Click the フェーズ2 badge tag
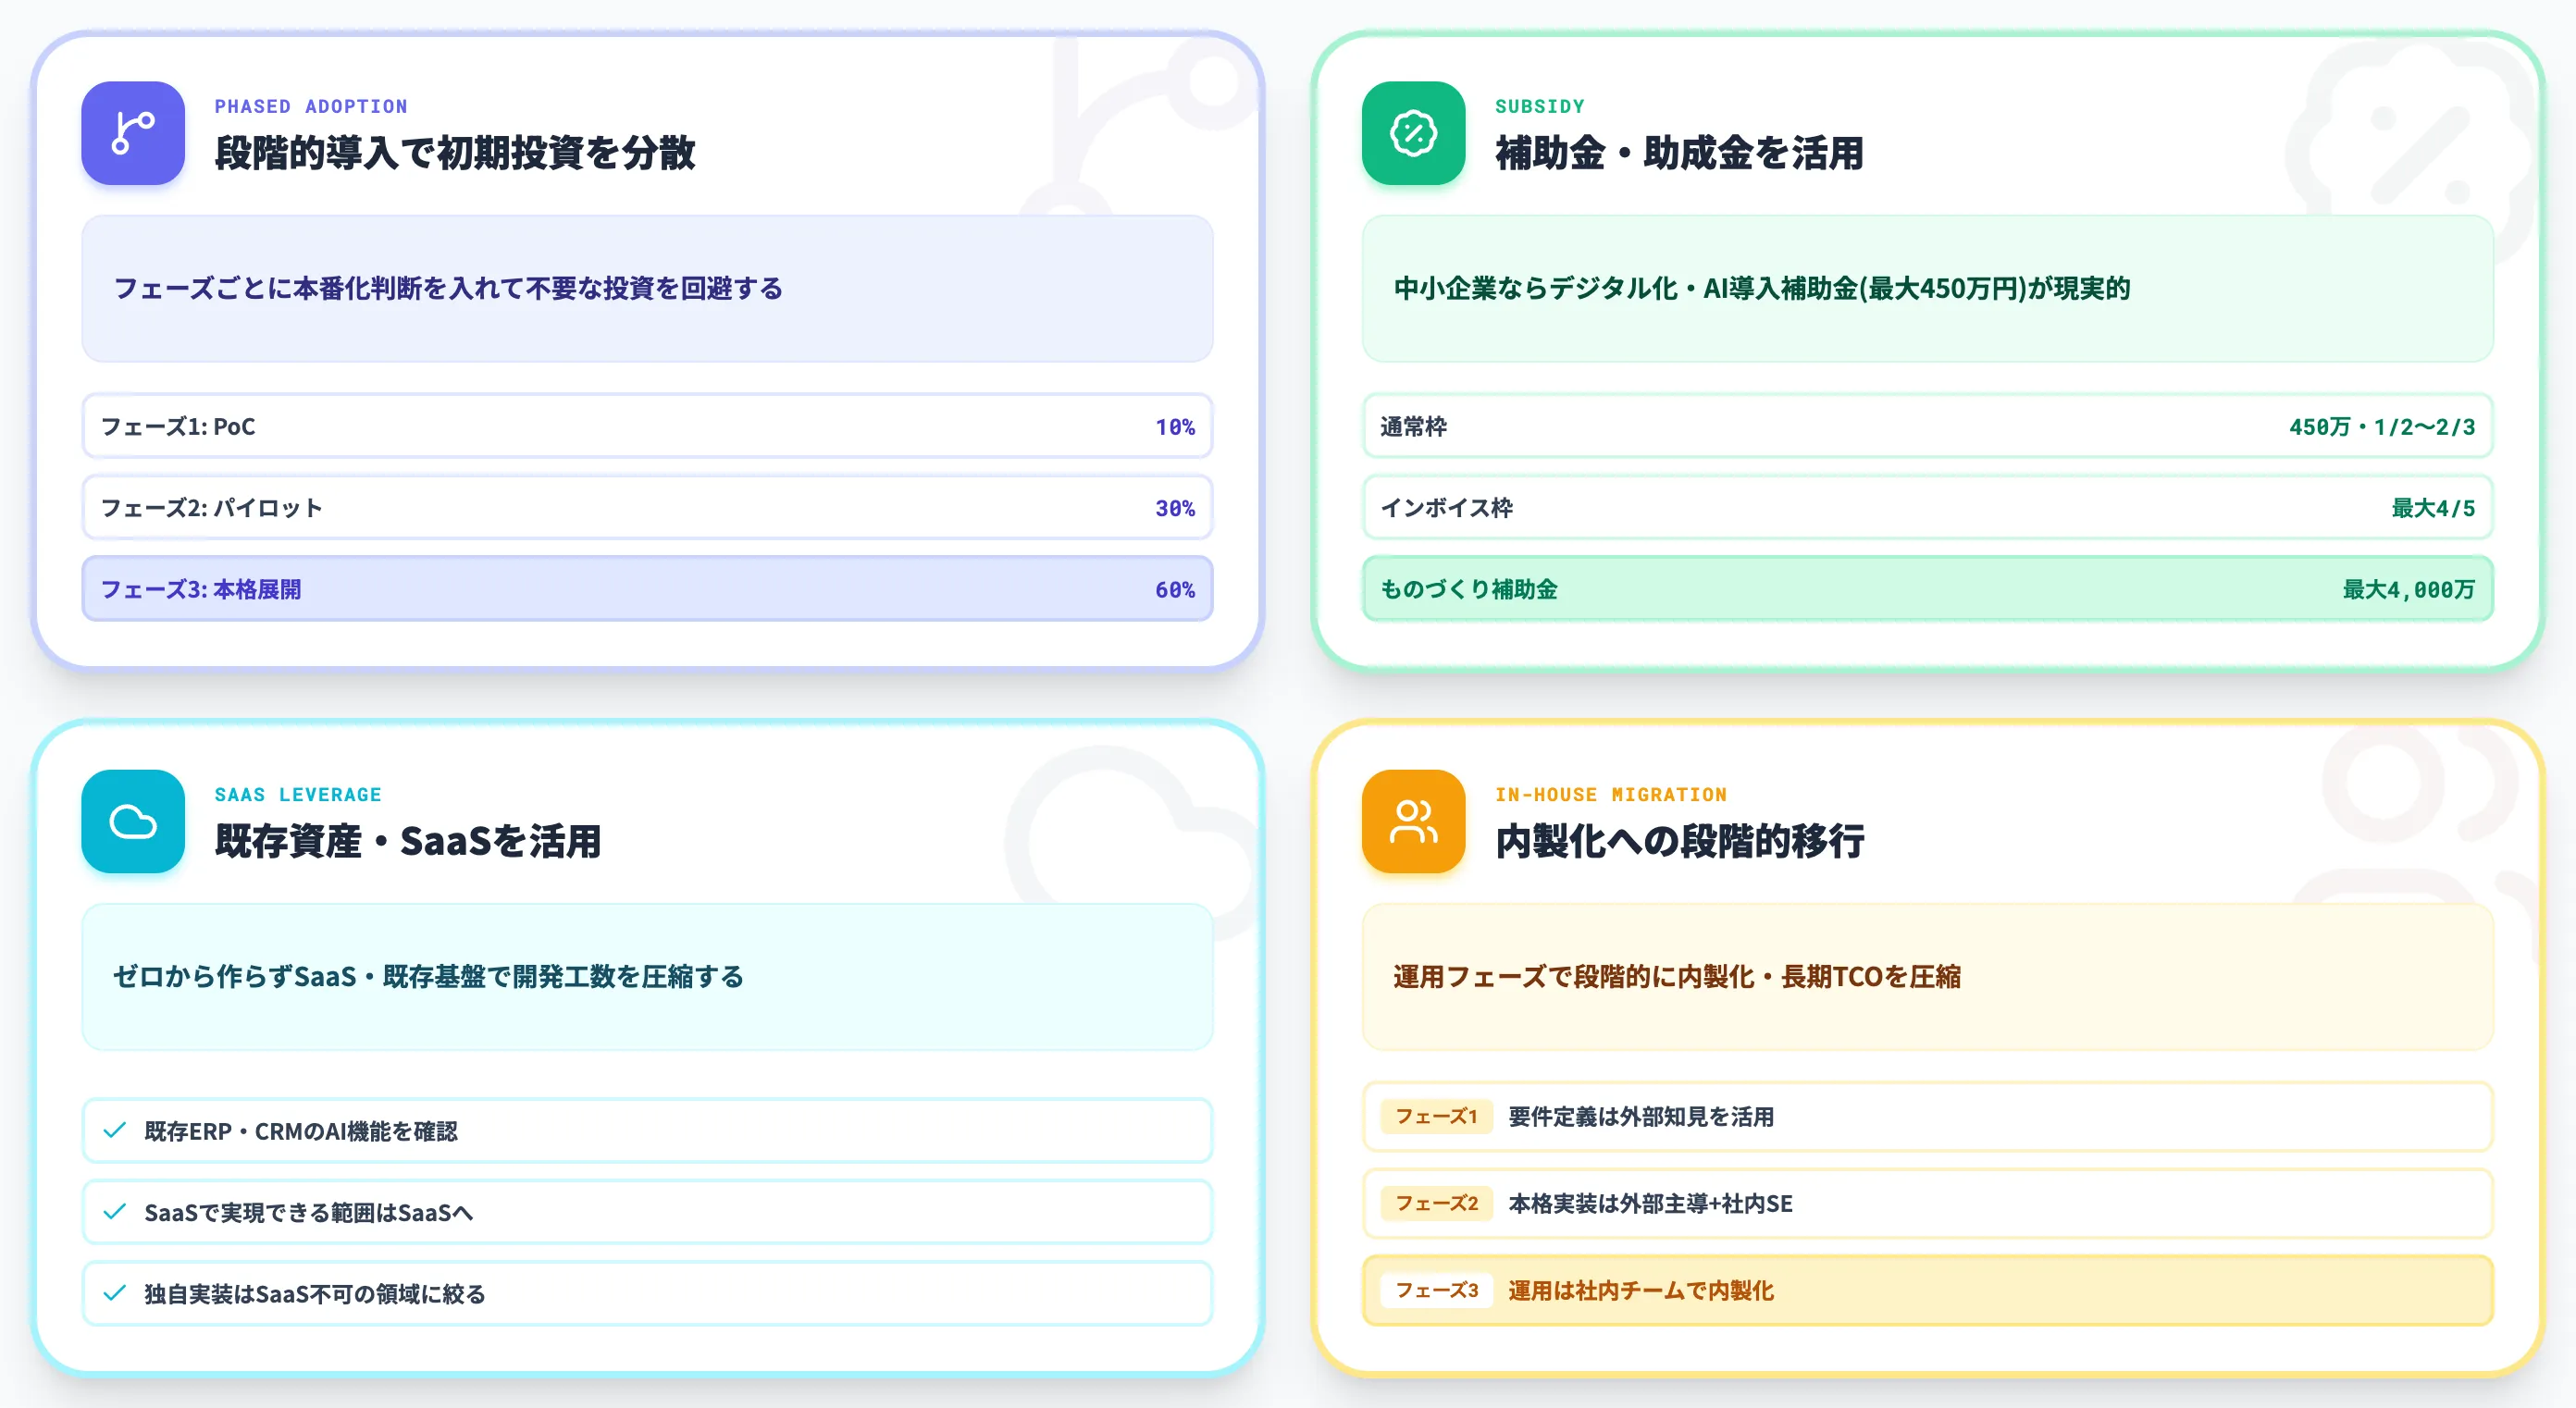The width and height of the screenshot is (2576, 1408). point(1436,1203)
